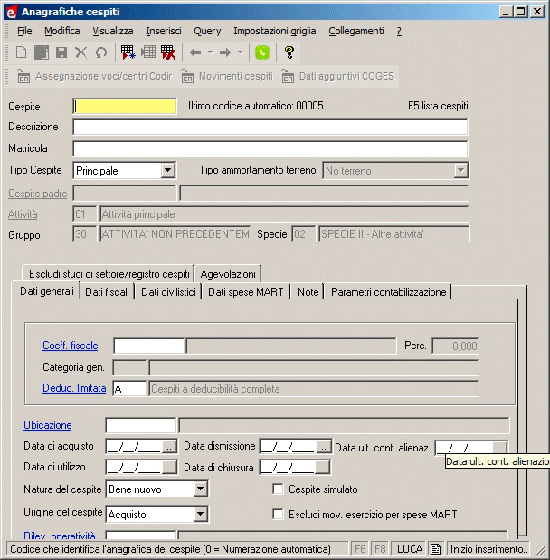Click the Data di chiusura picker button
The height and width of the screenshot is (560, 550).
pyautogui.click(x=322, y=467)
